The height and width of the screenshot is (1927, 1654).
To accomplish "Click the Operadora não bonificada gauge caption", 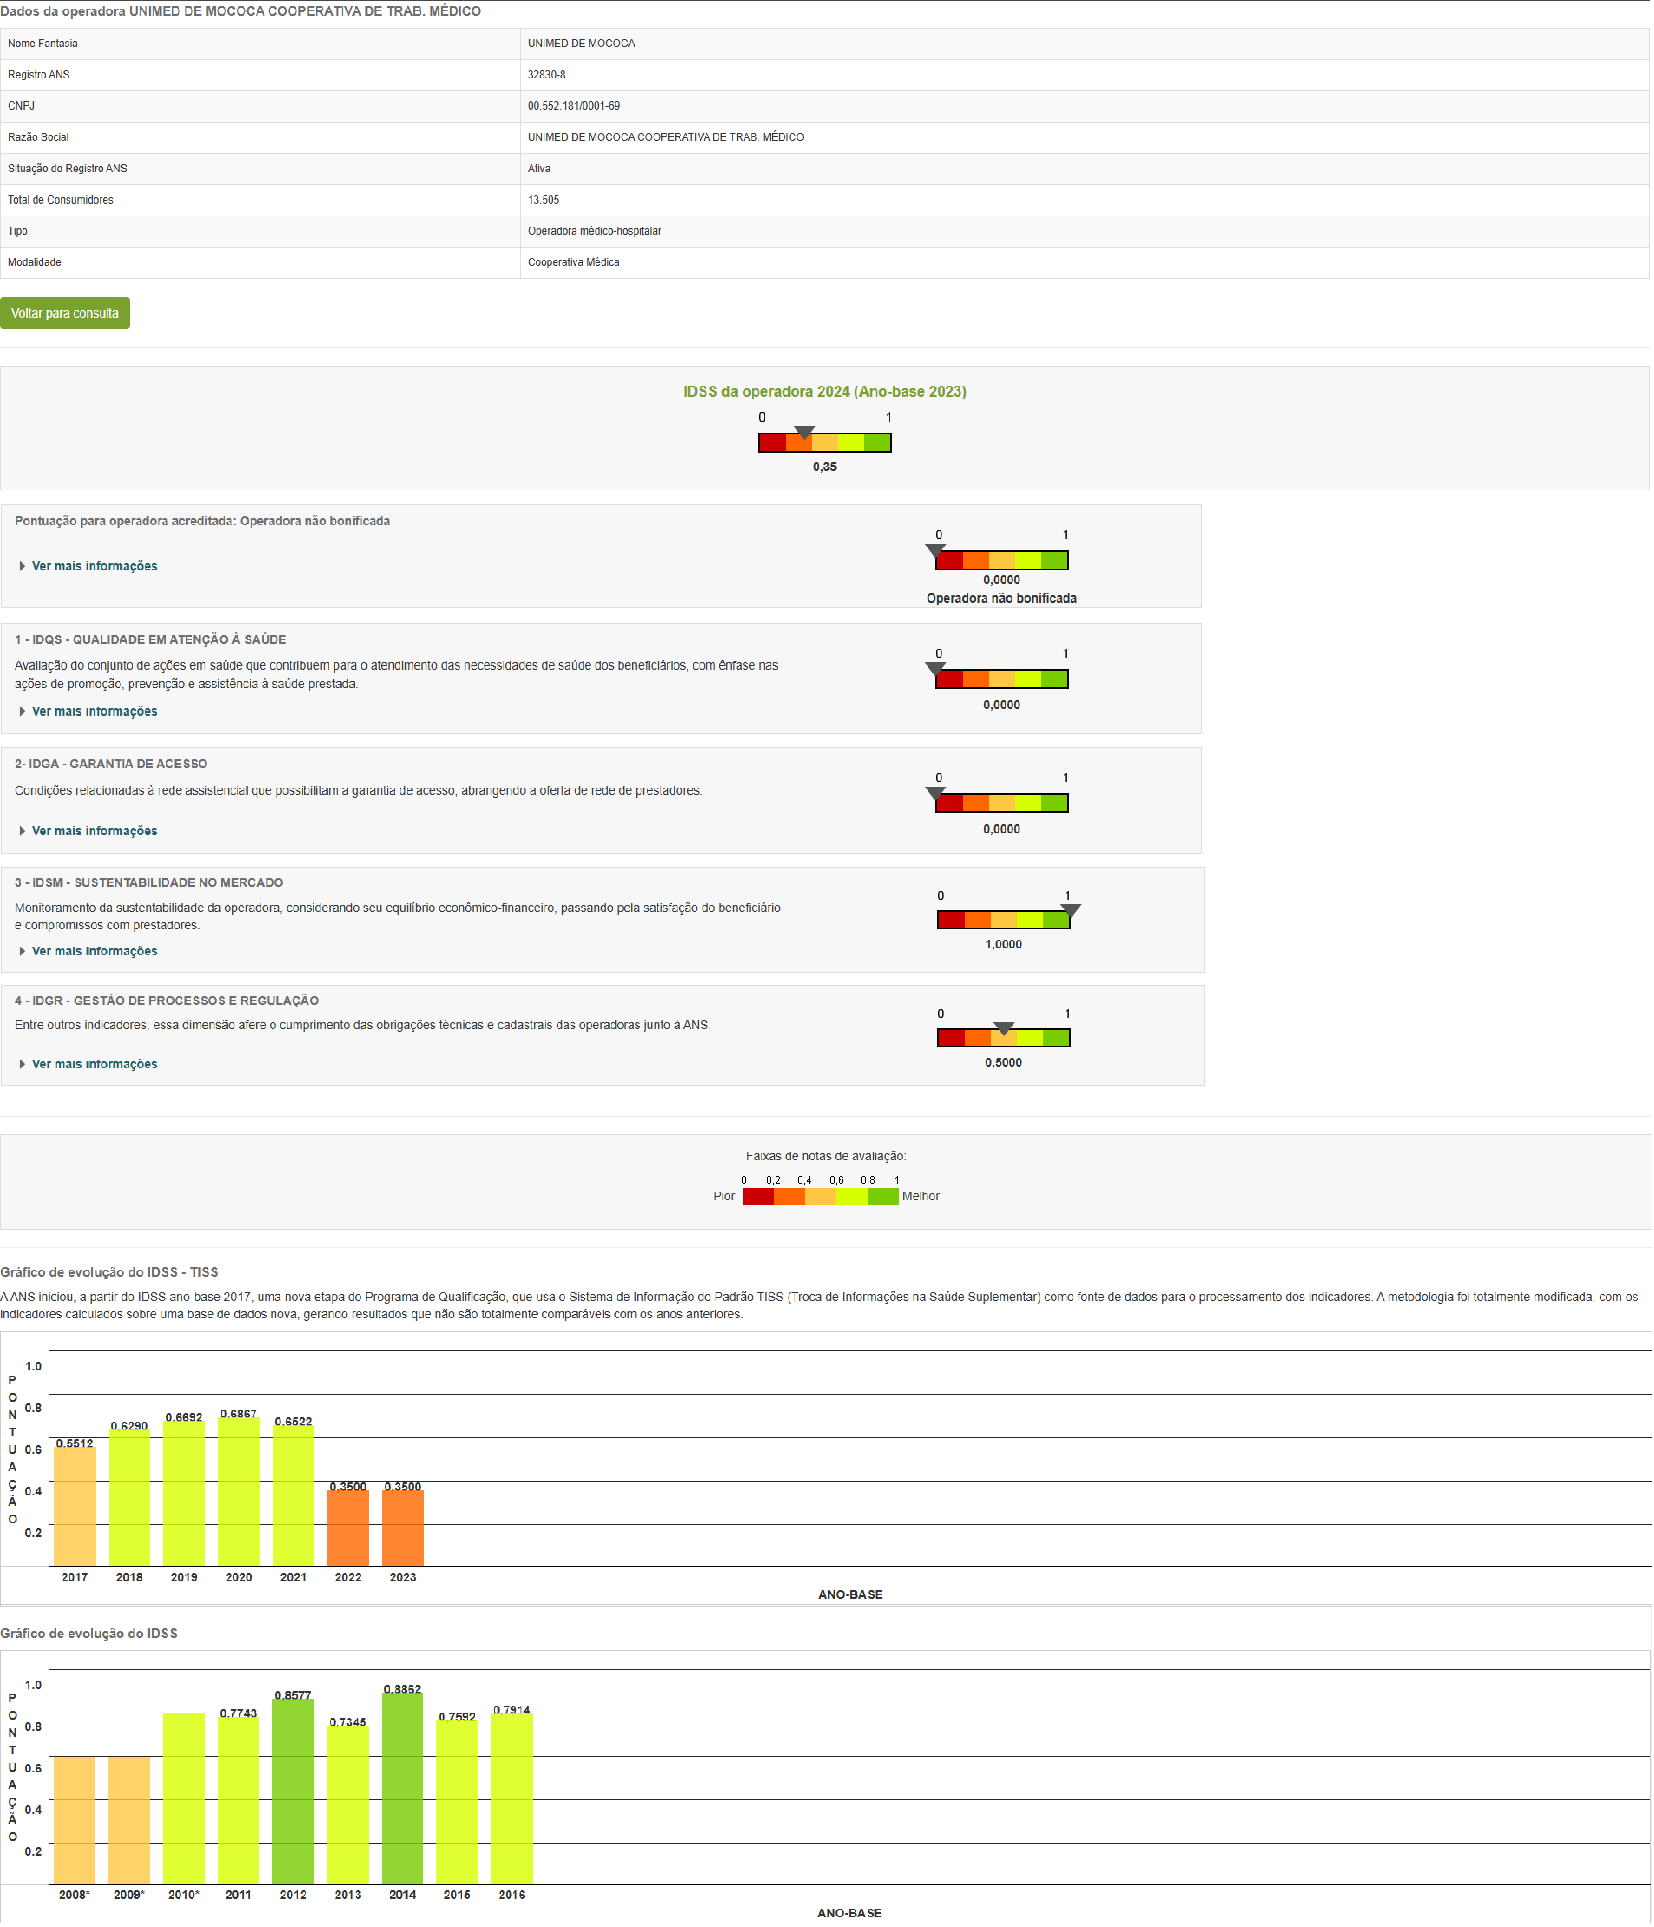I will coord(1002,599).
